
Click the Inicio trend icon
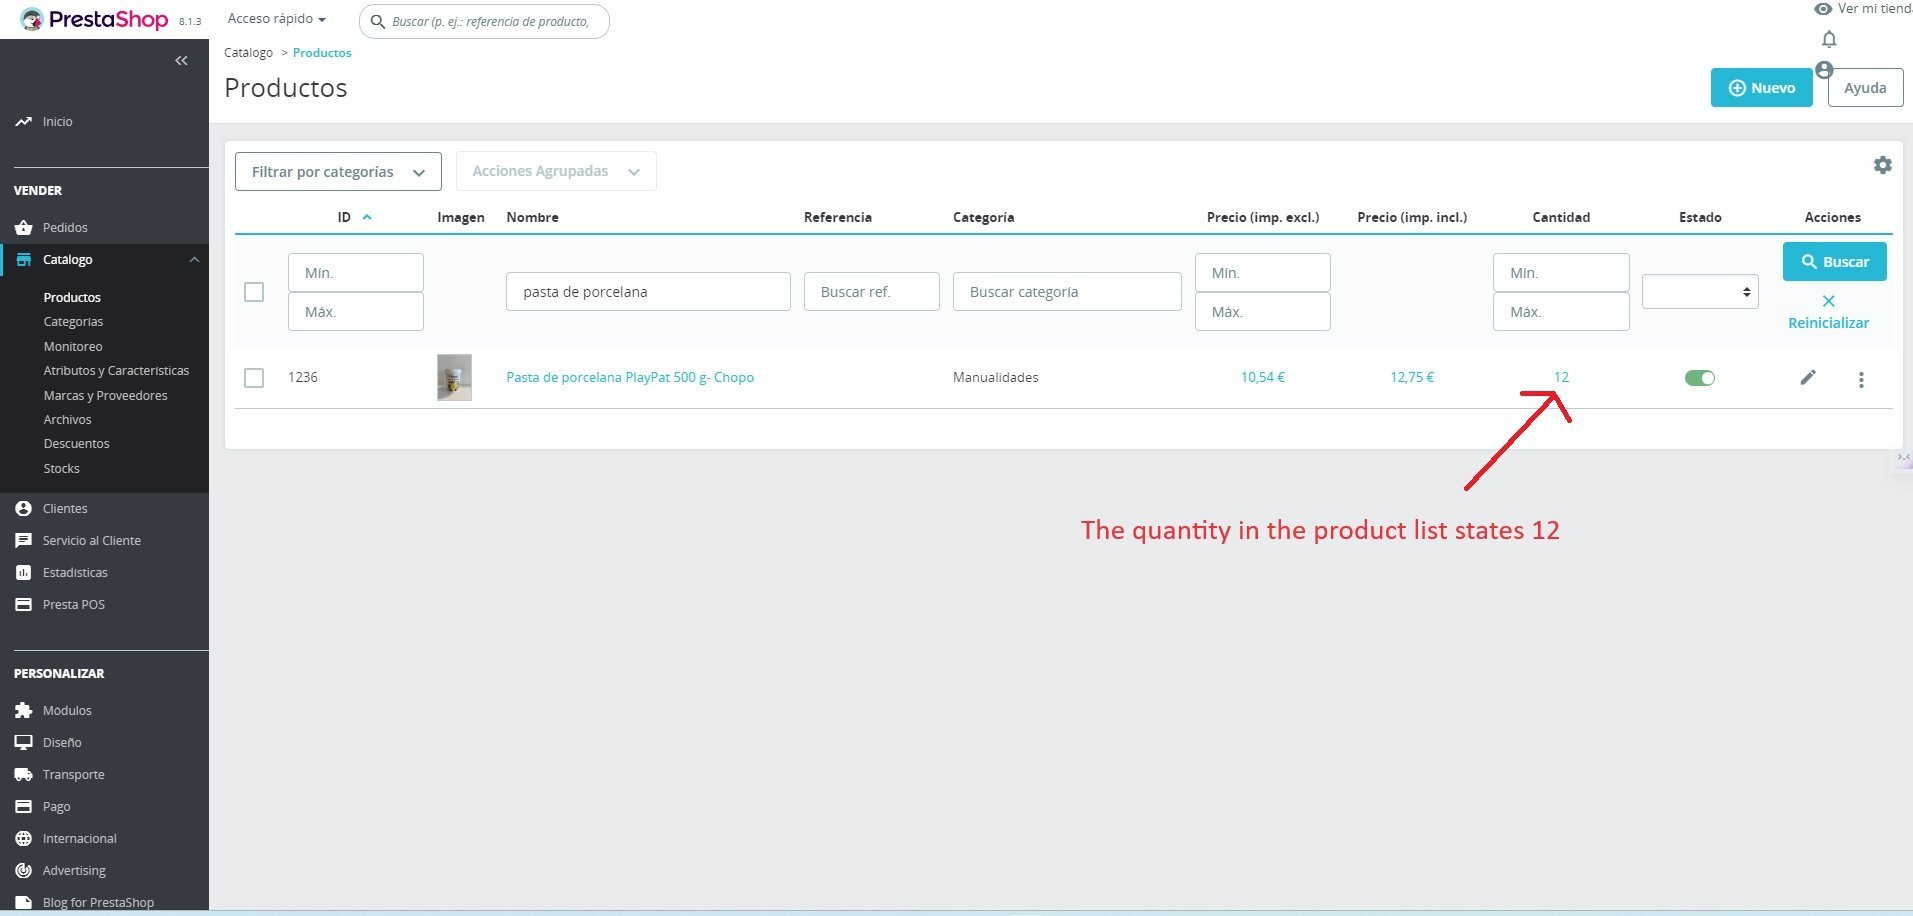(x=23, y=121)
